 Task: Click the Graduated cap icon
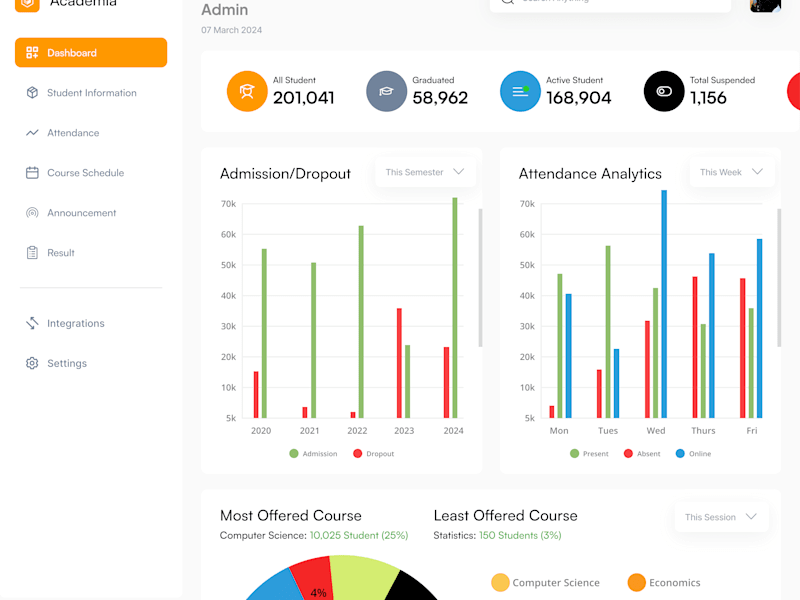coord(386,91)
